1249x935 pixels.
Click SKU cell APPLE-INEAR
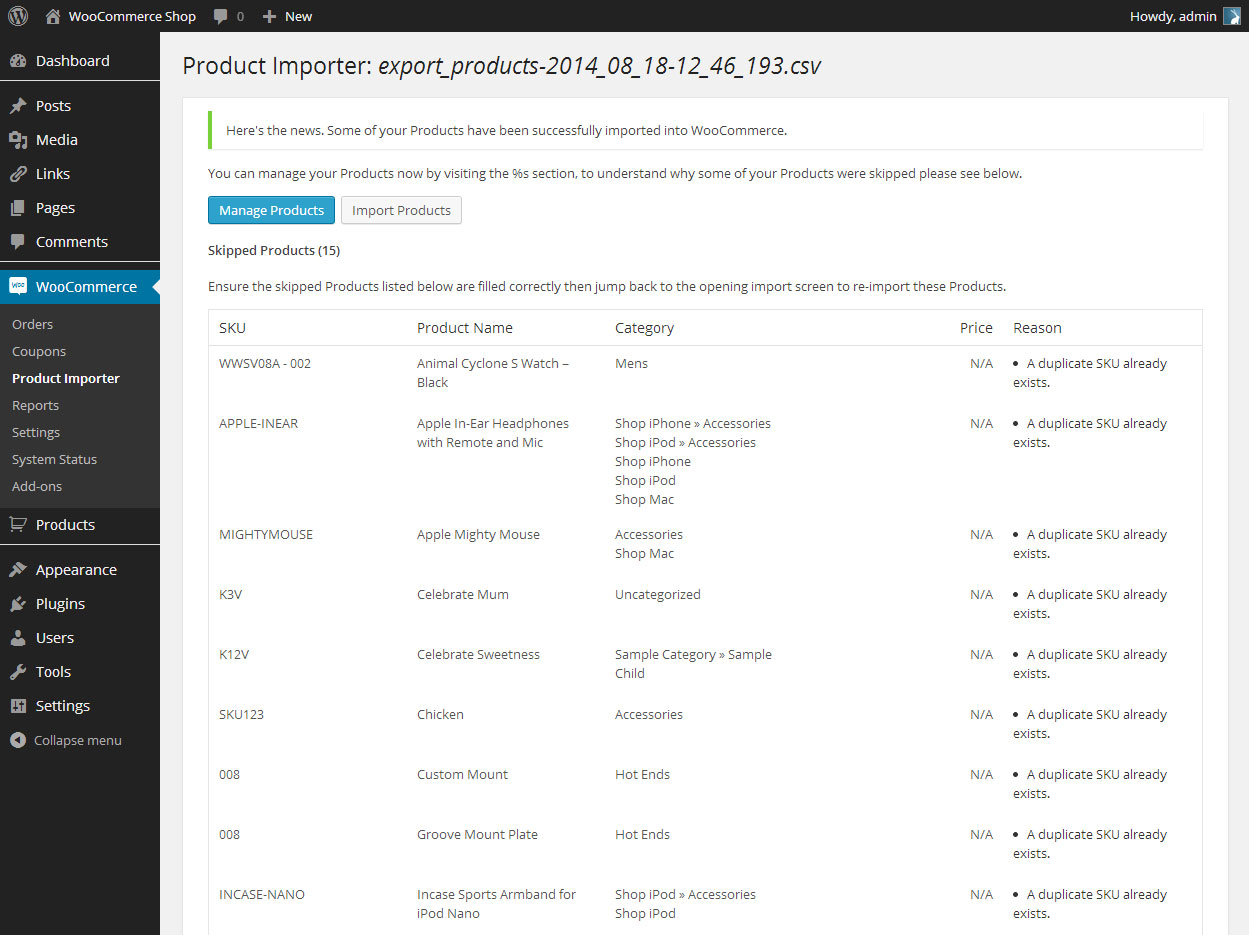[259, 424]
